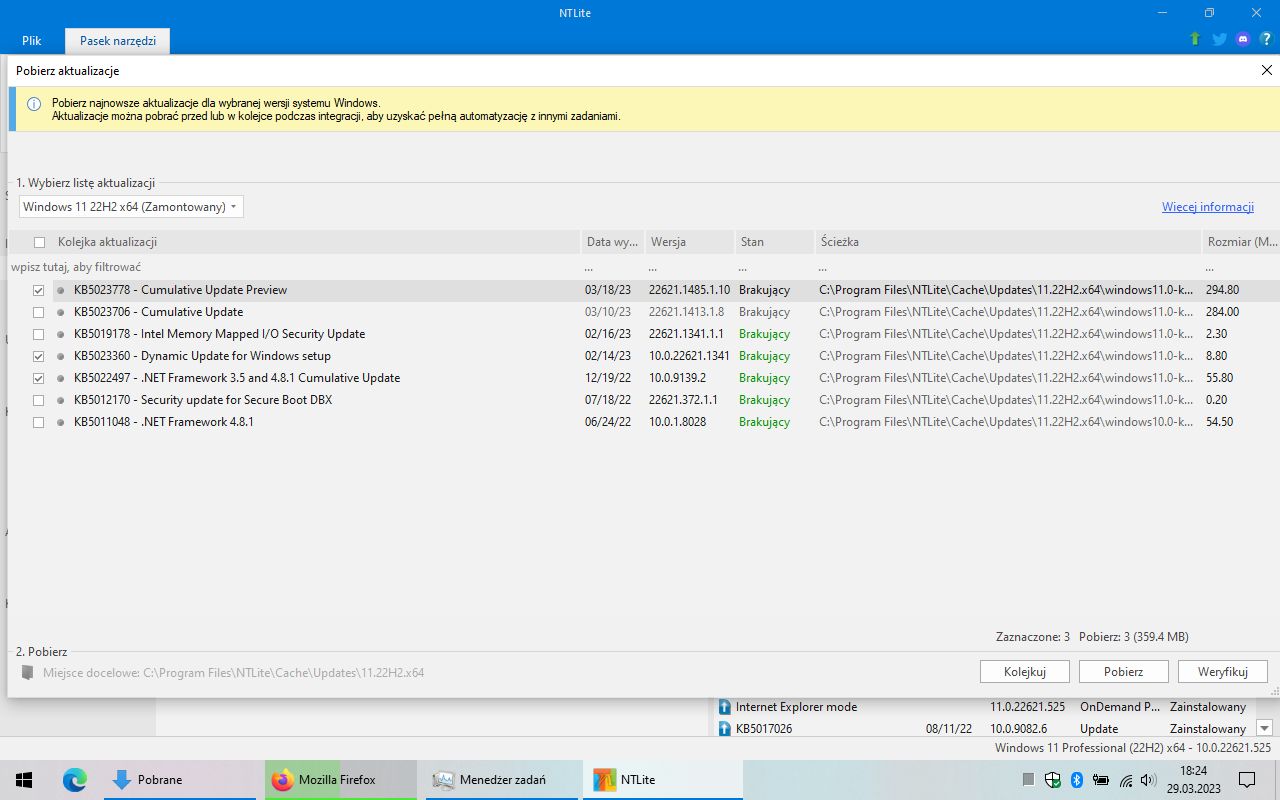Click the question mark help icon
Screen dimensions: 1280x800
pyautogui.click(x=1266, y=38)
